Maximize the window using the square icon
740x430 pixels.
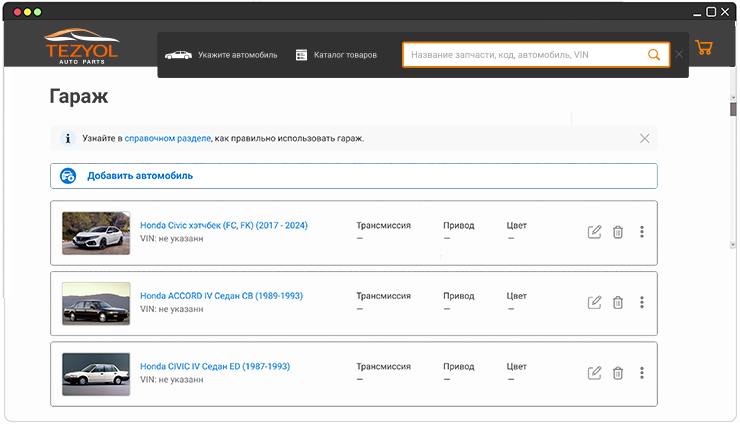[711, 12]
